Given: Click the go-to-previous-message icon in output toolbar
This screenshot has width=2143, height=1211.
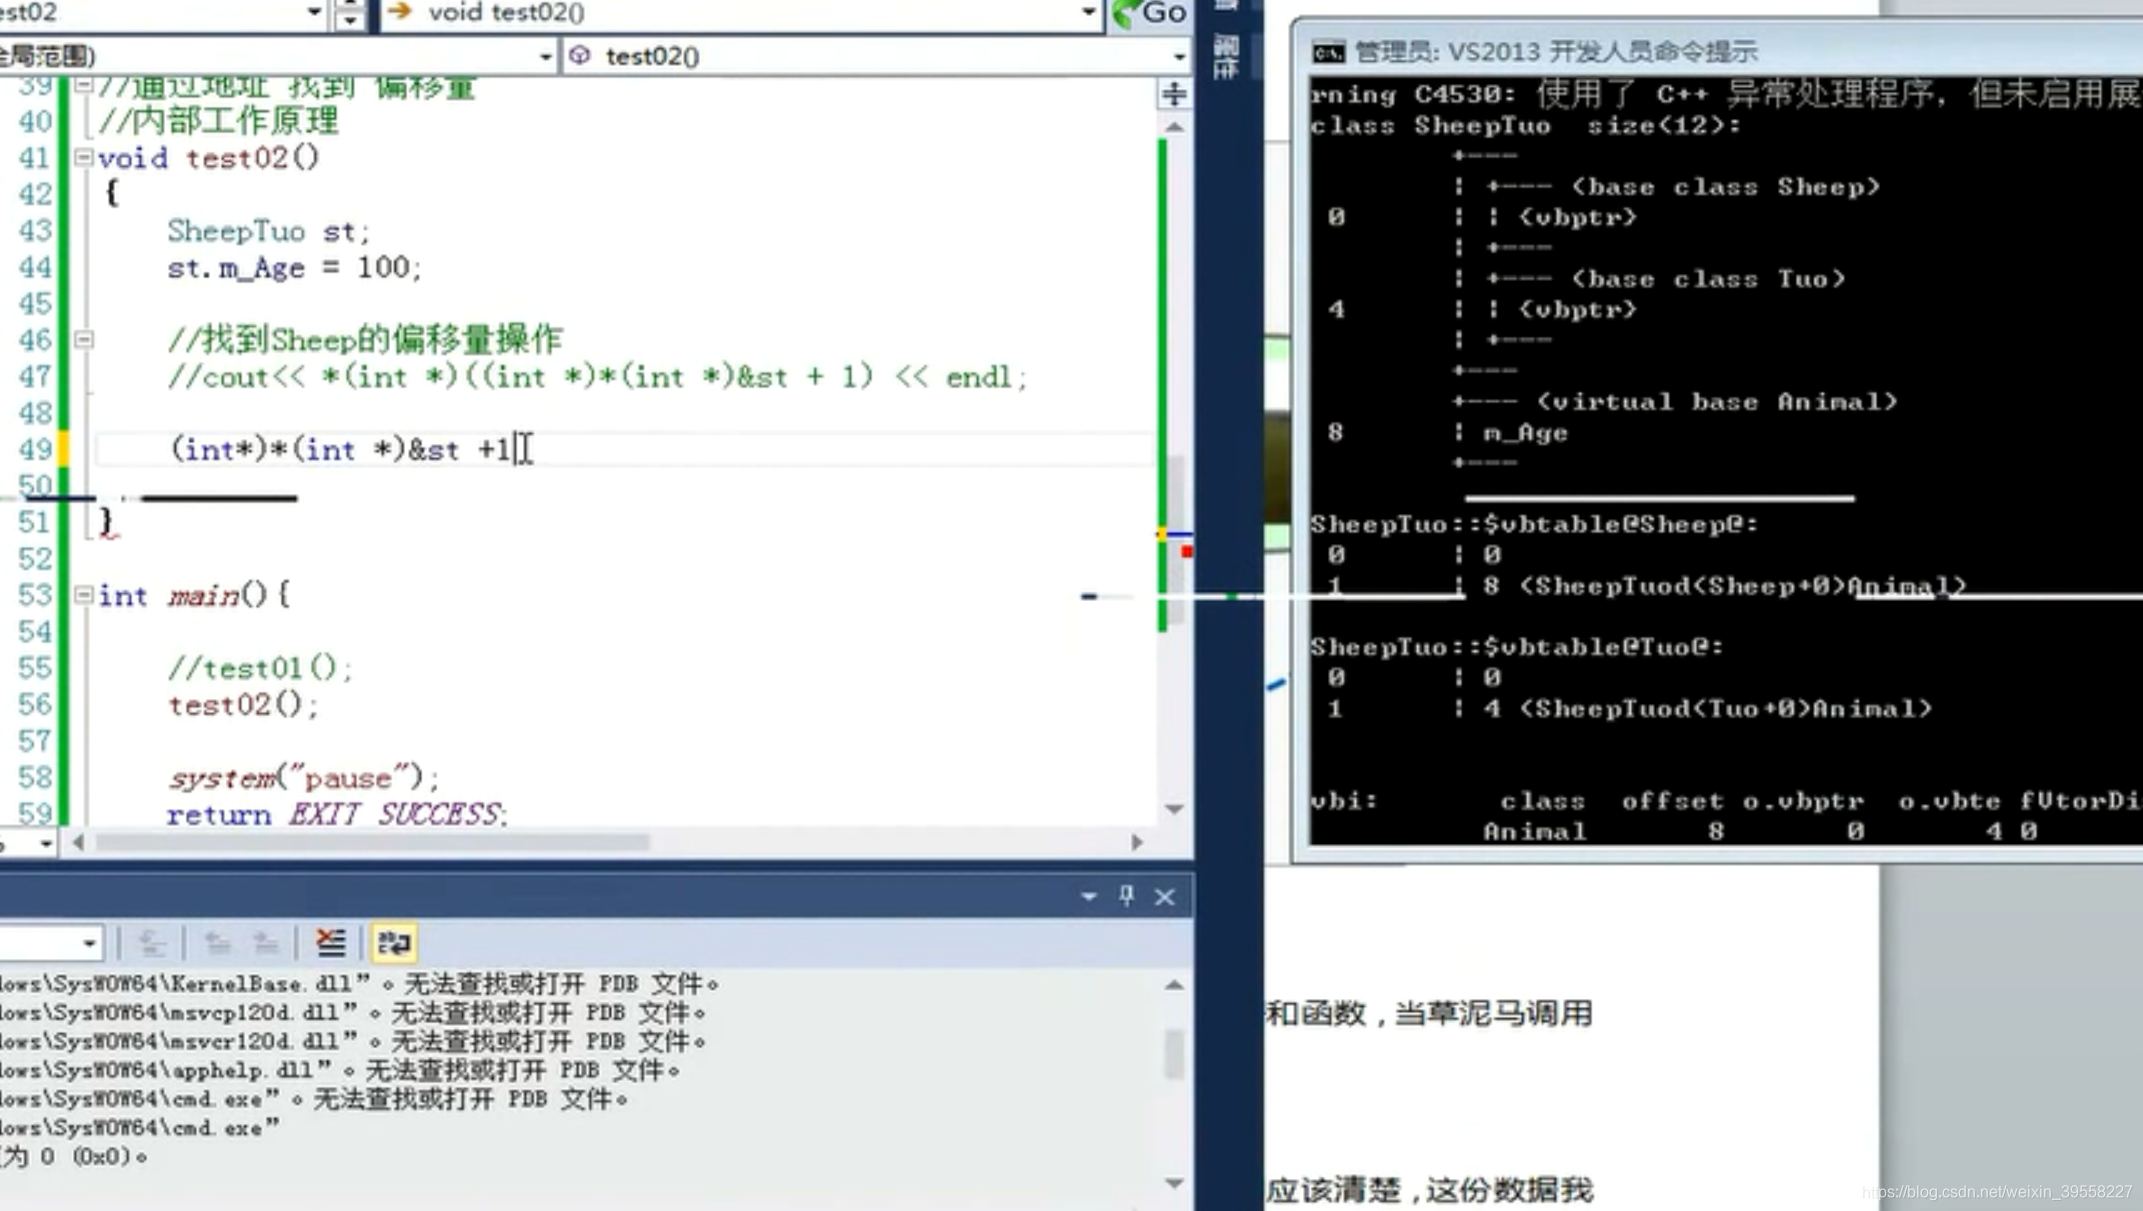Looking at the screenshot, I should (x=217, y=942).
